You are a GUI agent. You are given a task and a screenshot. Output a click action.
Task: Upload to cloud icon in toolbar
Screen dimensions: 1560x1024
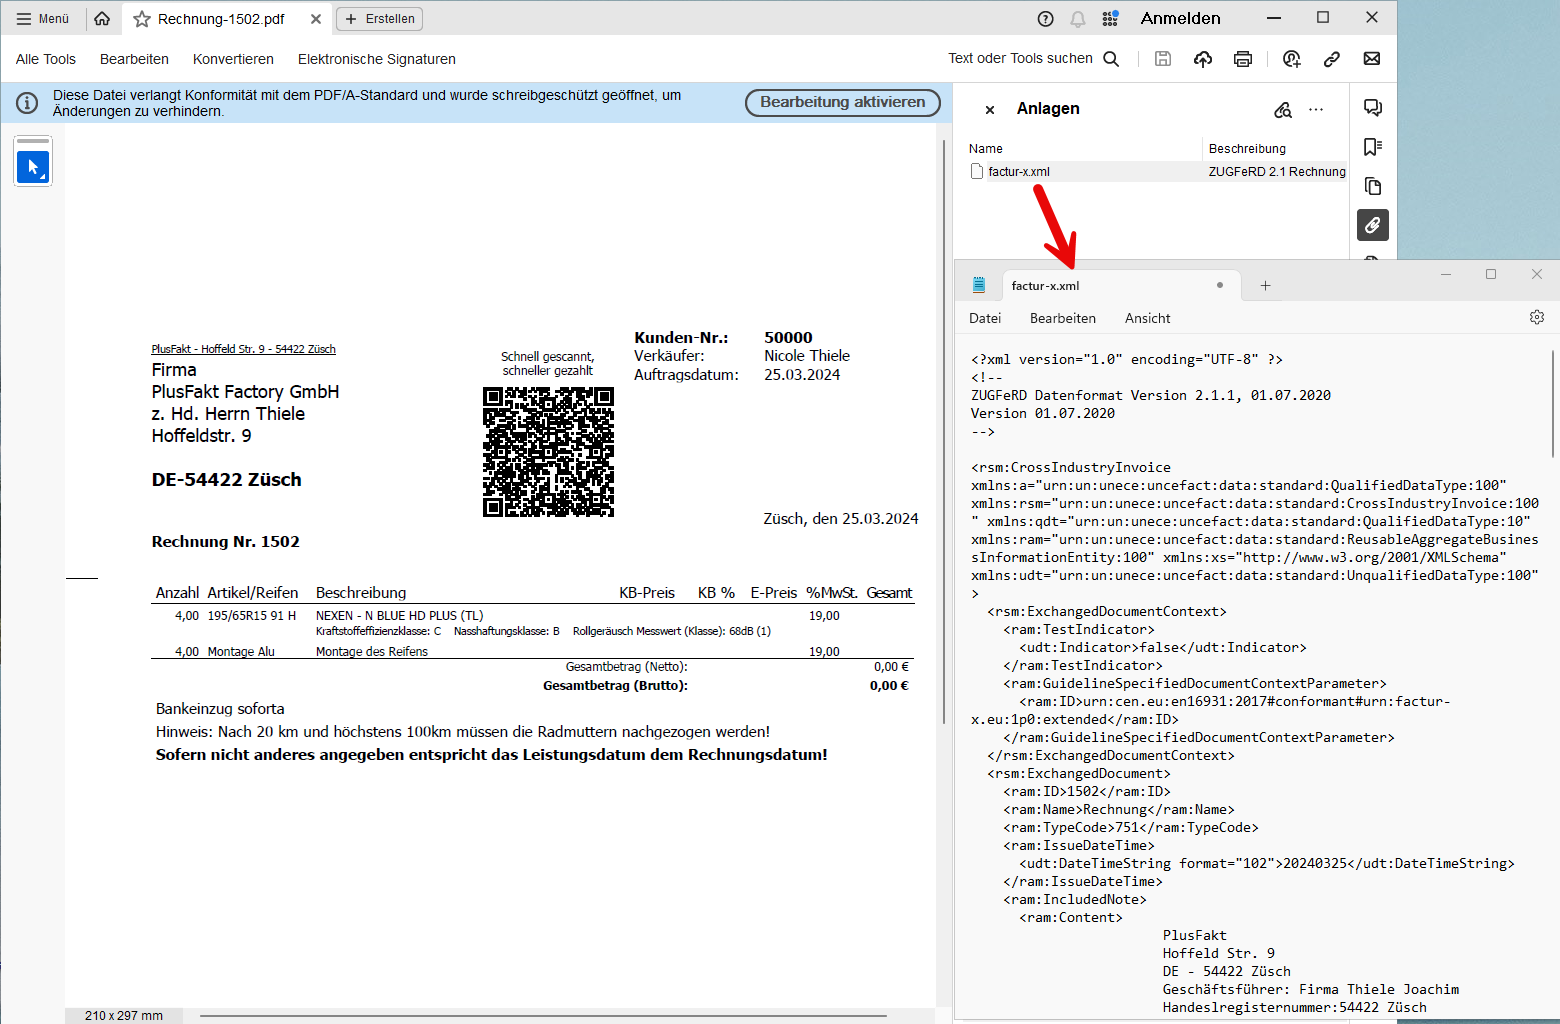(1203, 59)
